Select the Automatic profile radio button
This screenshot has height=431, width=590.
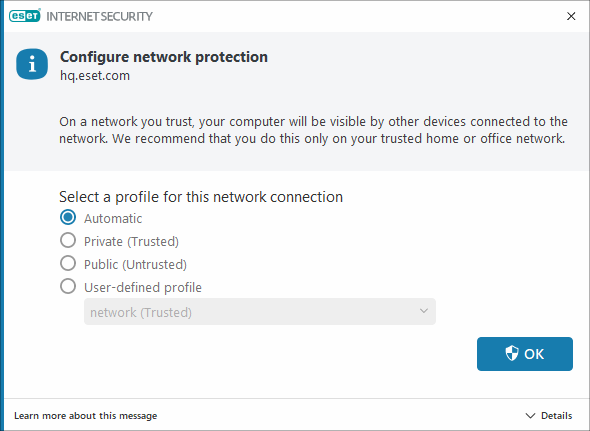coord(68,218)
